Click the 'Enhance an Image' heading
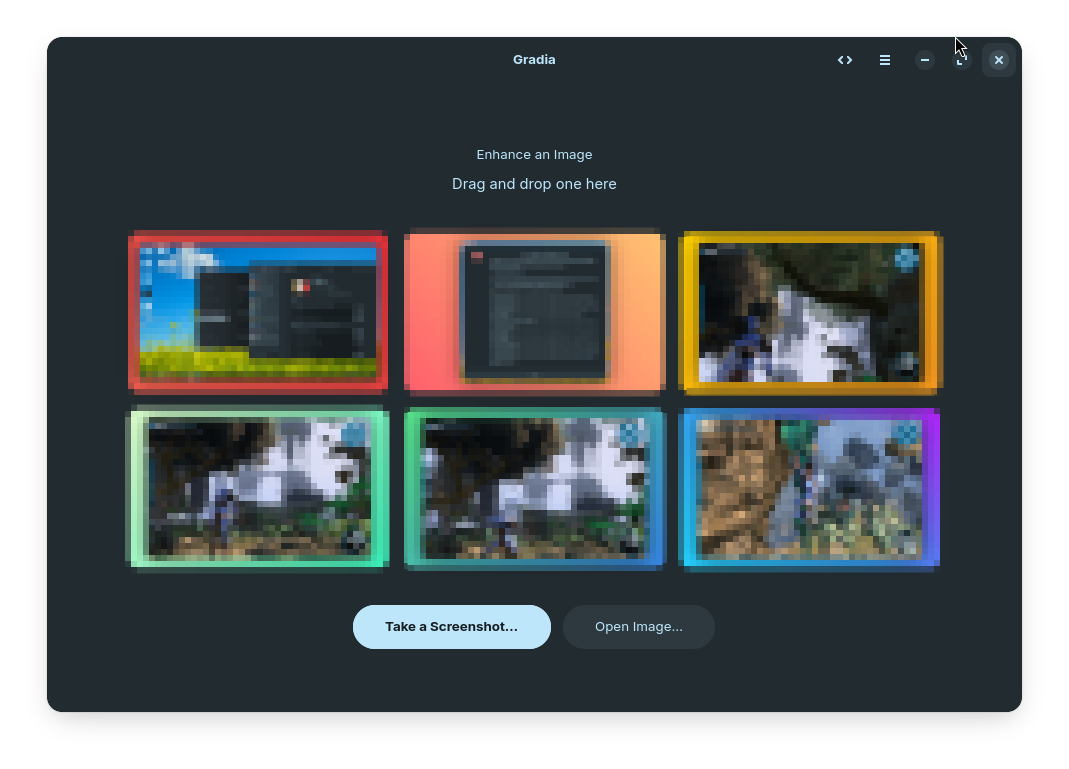 pyautogui.click(x=534, y=155)
